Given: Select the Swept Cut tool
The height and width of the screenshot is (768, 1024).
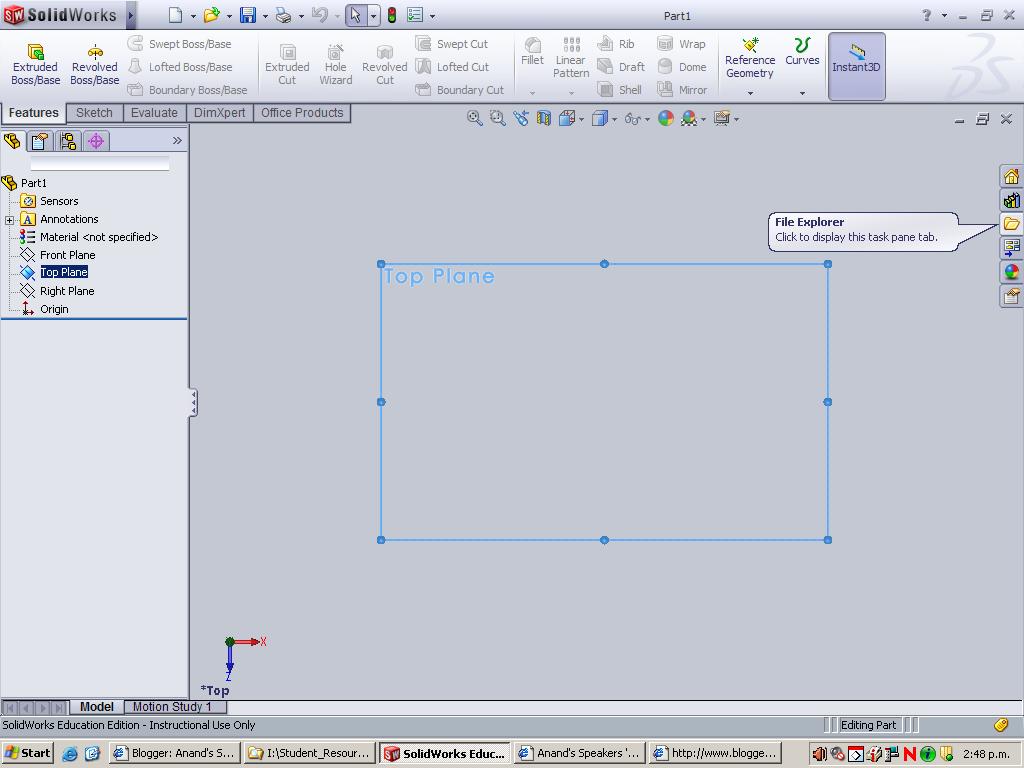Looking at the screenshot, I should [459, 44].
